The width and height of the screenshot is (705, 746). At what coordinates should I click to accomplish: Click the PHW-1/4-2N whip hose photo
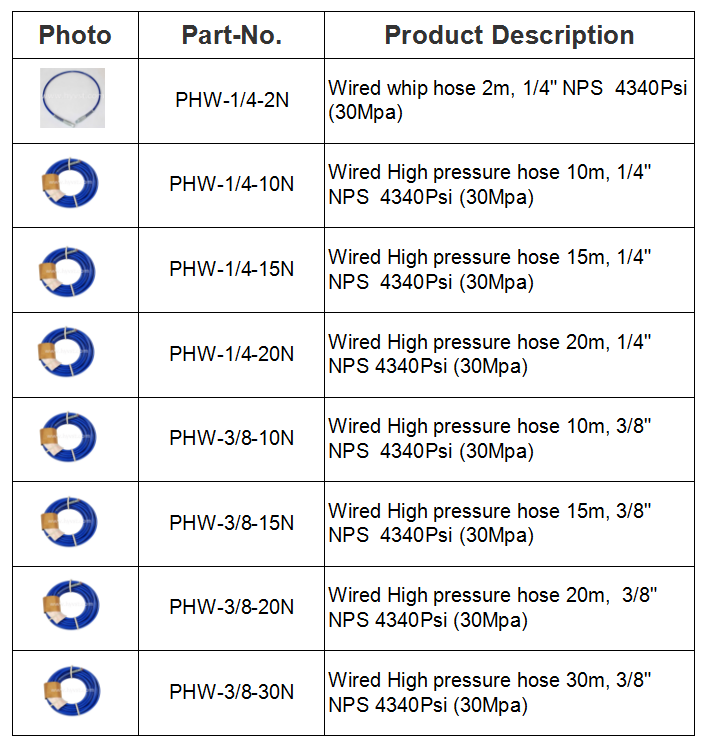click(x=72, y=98)
